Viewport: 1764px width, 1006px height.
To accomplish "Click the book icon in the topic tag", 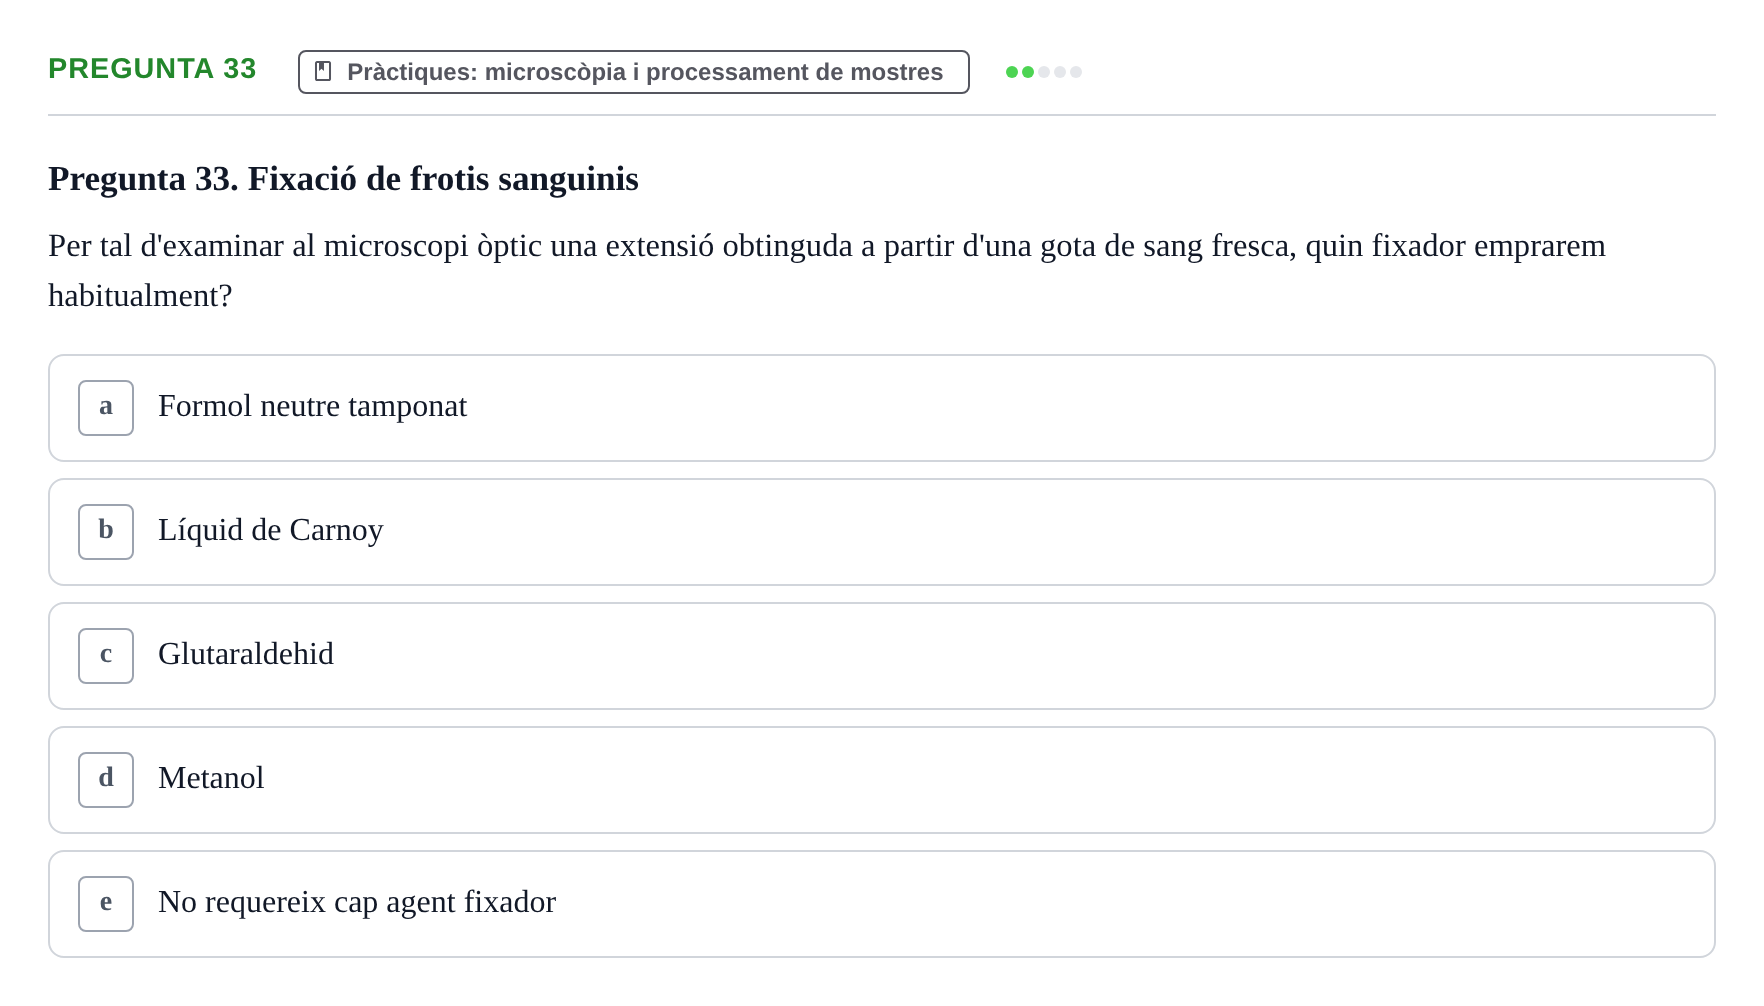I will [x=323, y=71].
